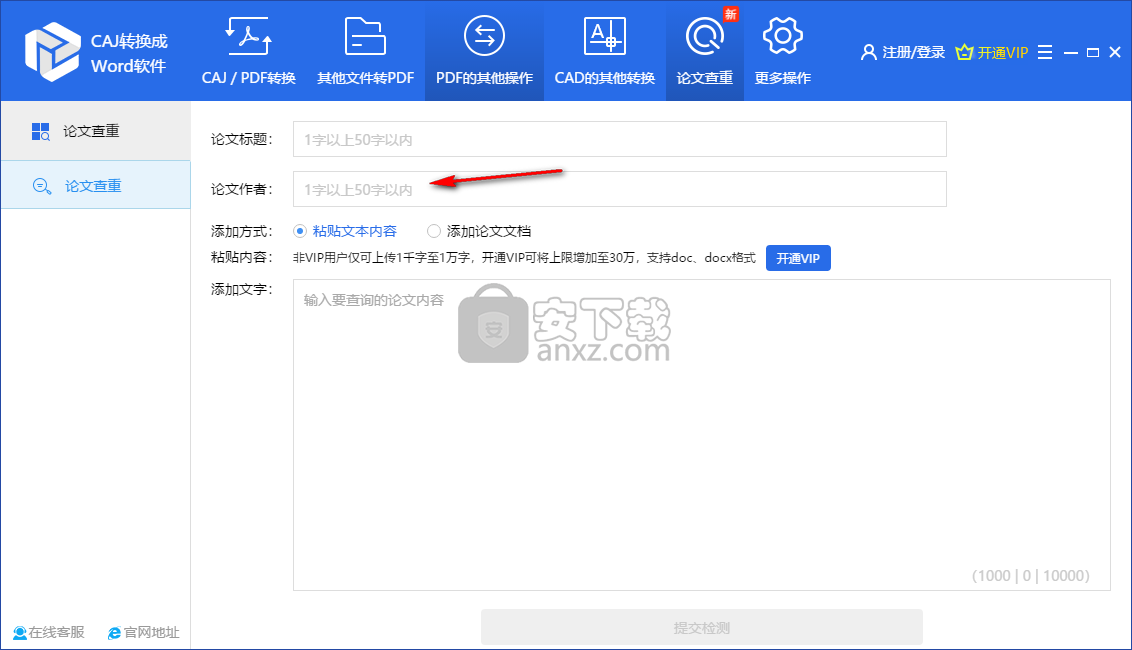This screenshot has height=650, width=1132.
Task: Open CAD的其他转换 icon
Action: click(x=604, y=36)
